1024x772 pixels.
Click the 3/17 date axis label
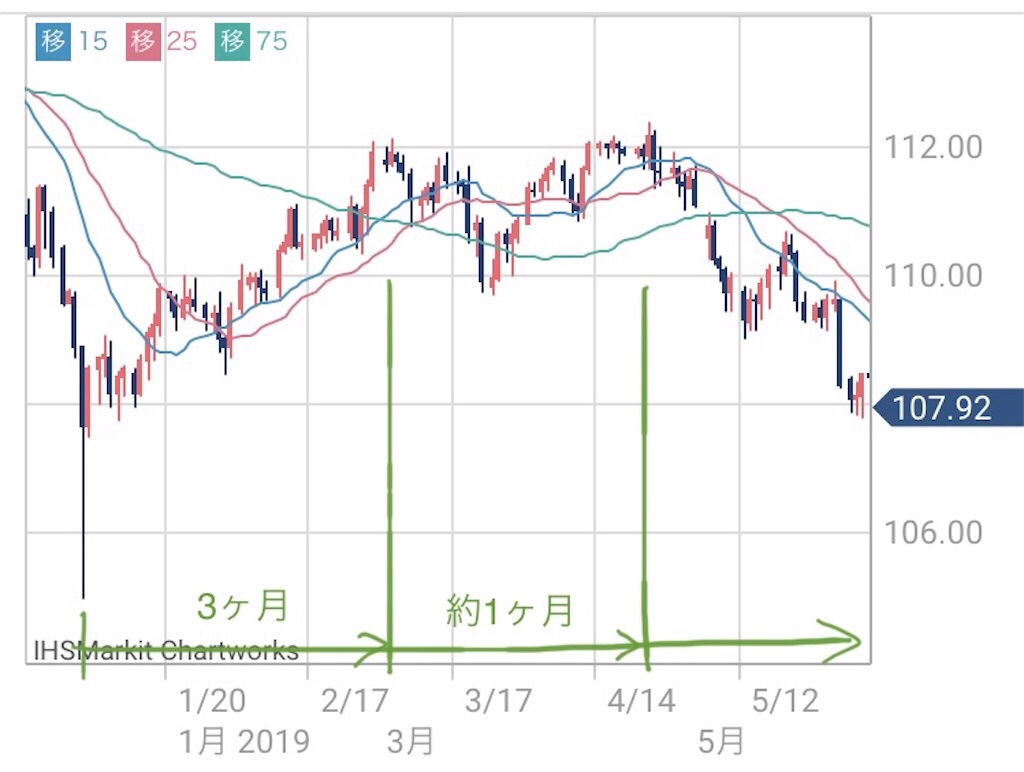[x=498, y=701]
